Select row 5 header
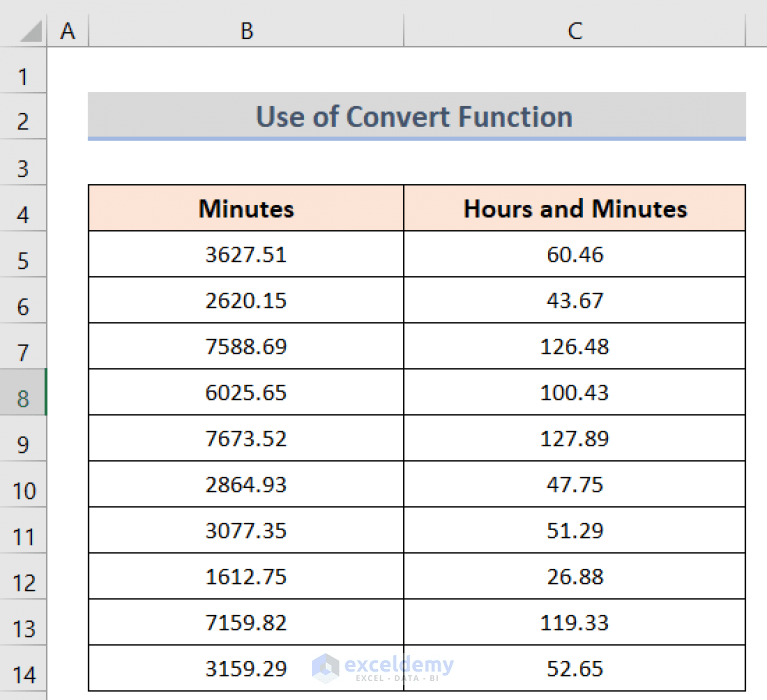The height and width of the screenshot is (700, 767). pos(23,254)
